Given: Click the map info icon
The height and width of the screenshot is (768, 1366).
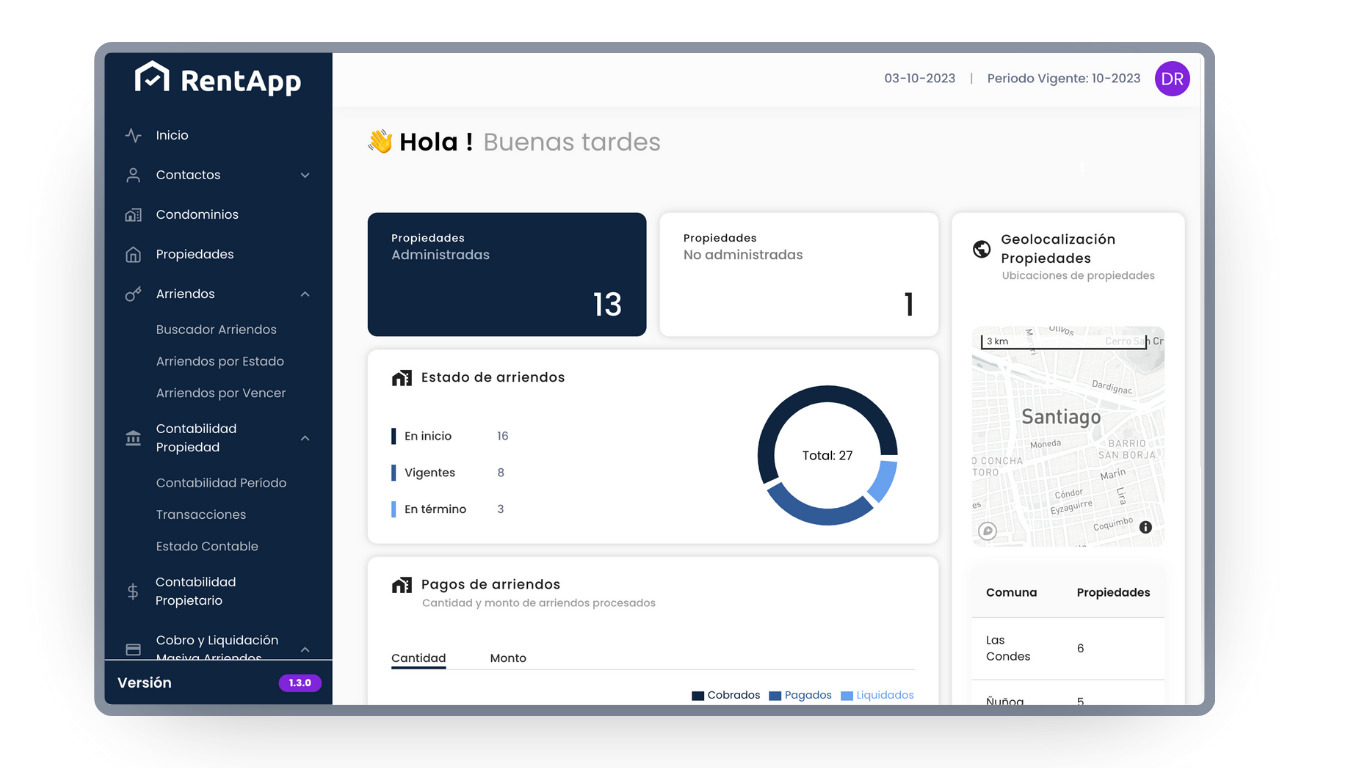Looking at the screenshot, I should pyautogui.click(x=1145, y=527).
